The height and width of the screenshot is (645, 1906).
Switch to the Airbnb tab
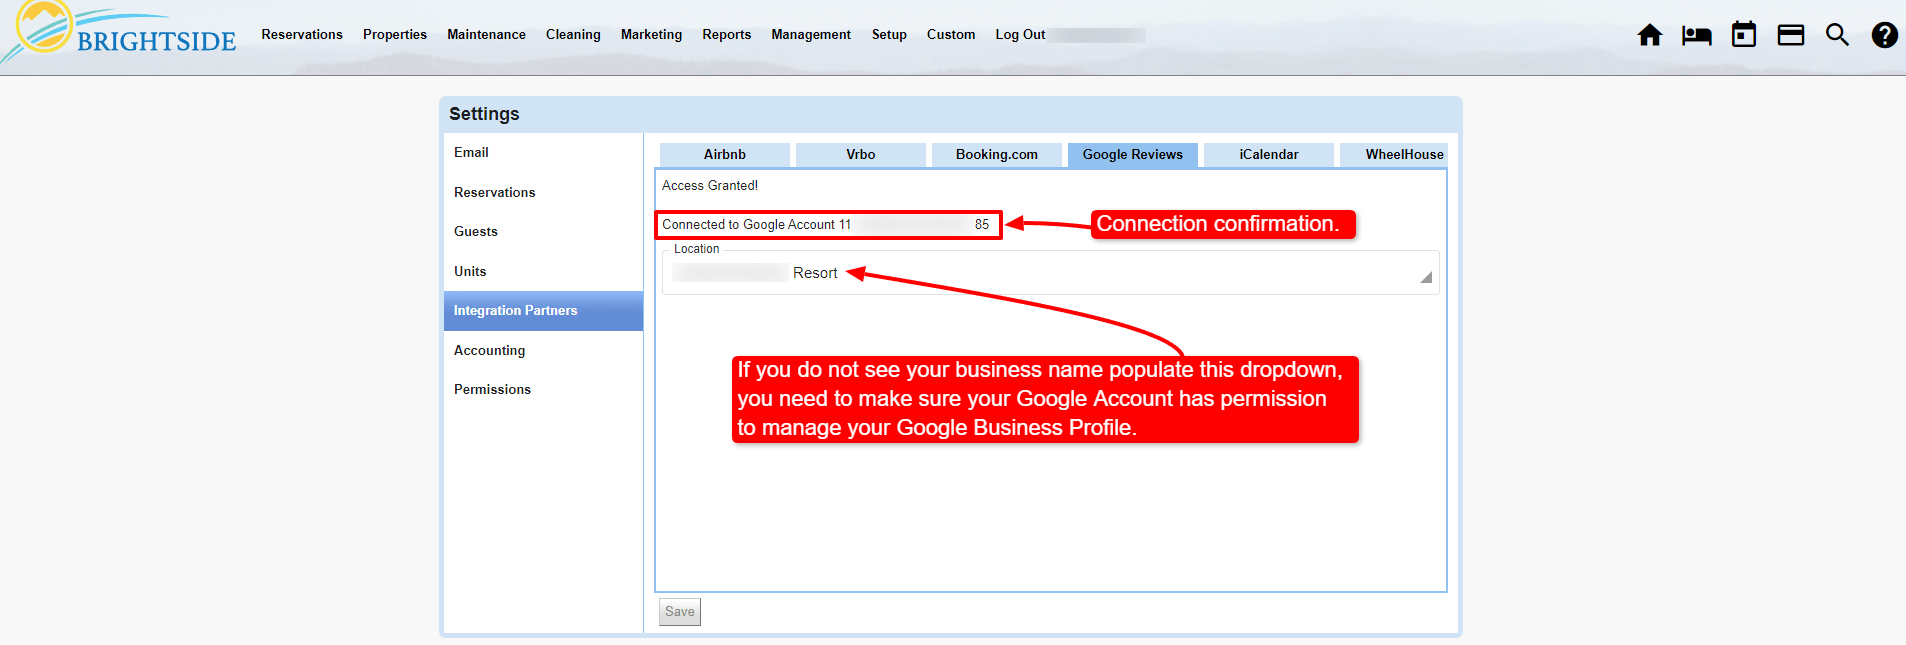(x=725, y=154)
